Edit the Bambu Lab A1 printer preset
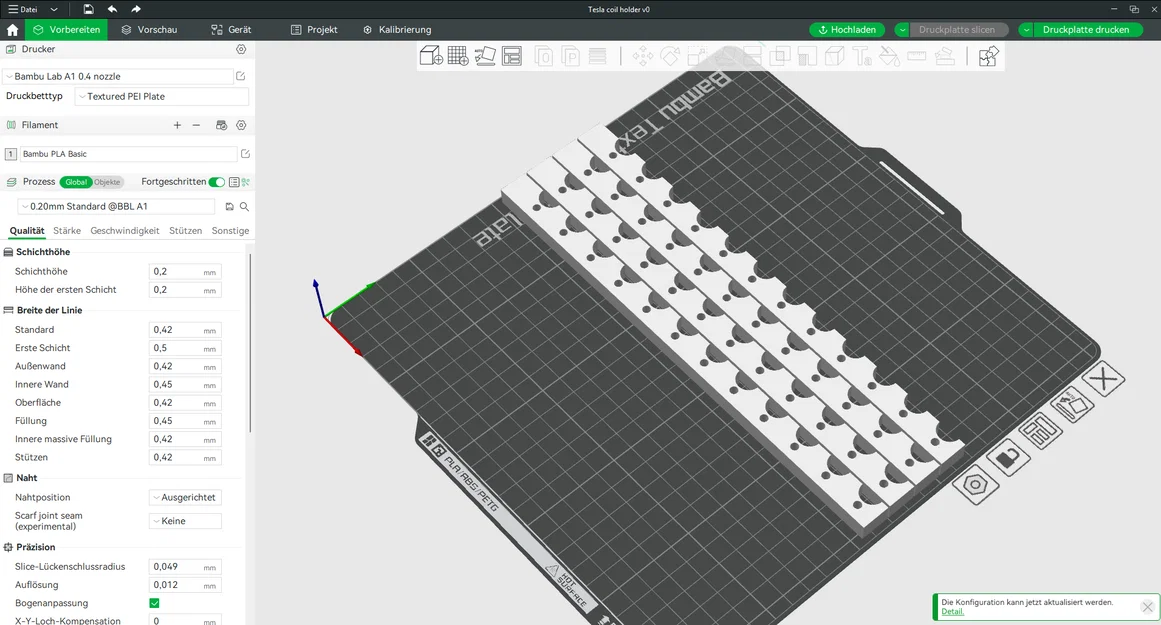 pyautogui.click(x=241, y=76)
